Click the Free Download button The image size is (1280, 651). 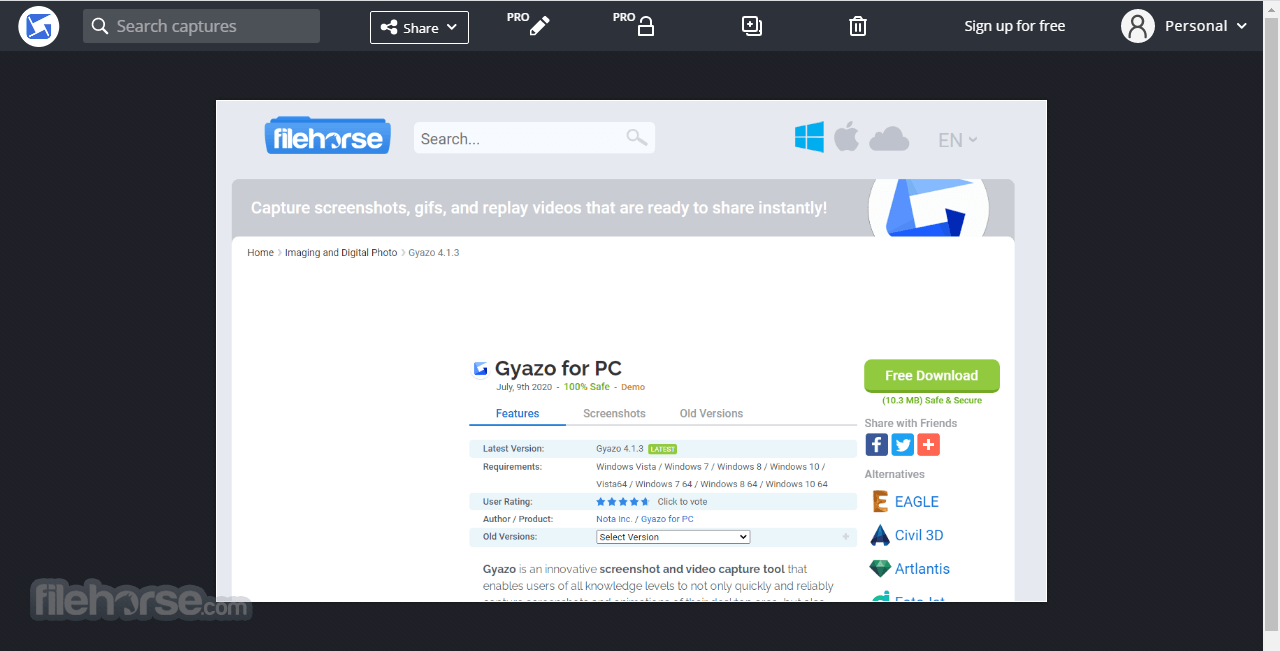(932, 376)
